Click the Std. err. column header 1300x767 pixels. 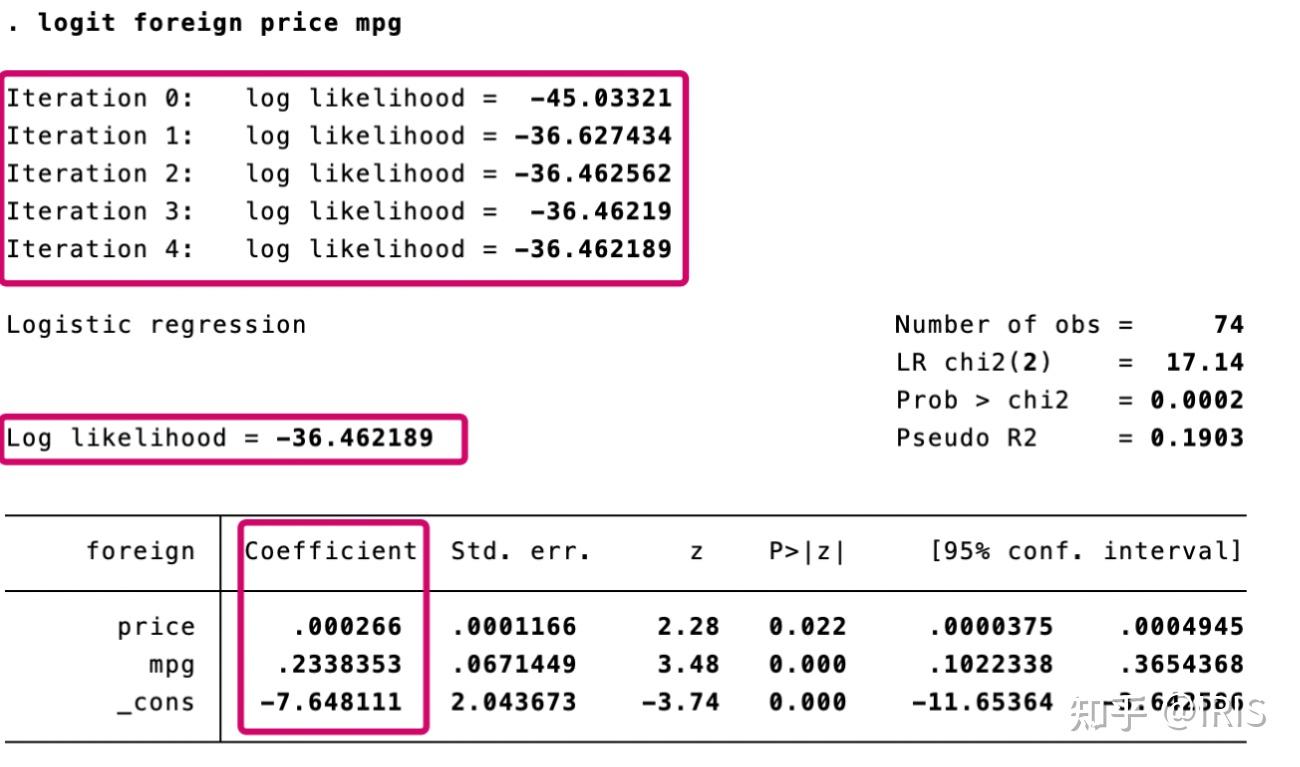[x=520, y=551]
